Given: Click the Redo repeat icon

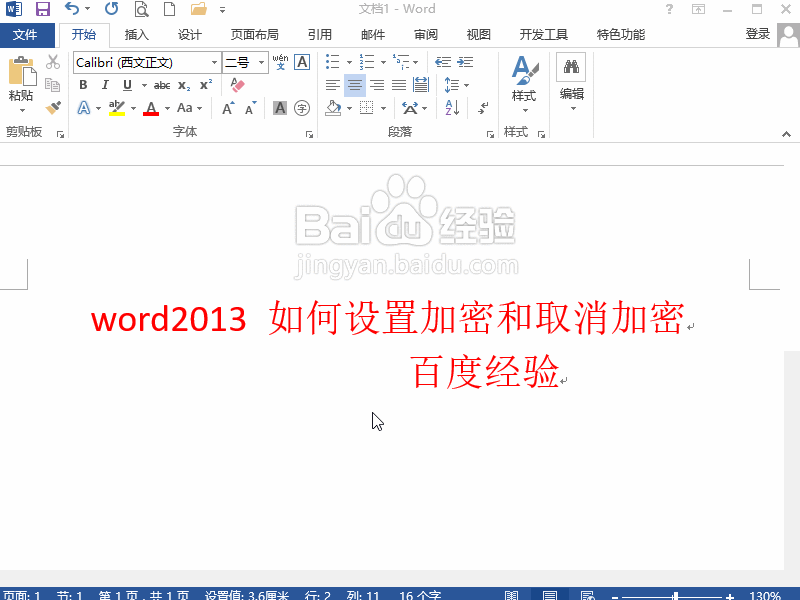Looking at the screenshot, I should 111,9.
